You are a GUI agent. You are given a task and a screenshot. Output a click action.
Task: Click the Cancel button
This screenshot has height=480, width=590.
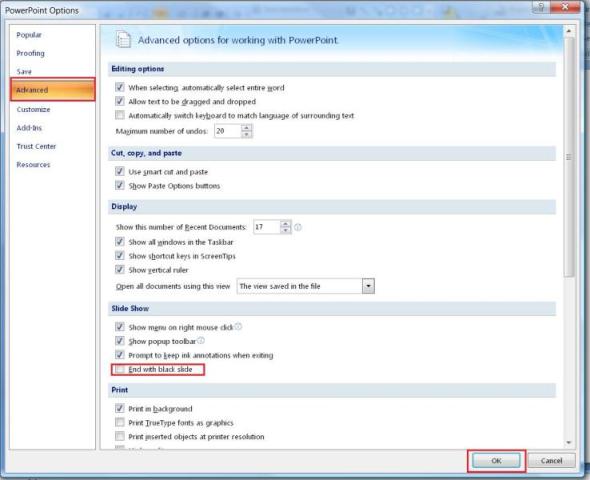(x=552, y=461)
